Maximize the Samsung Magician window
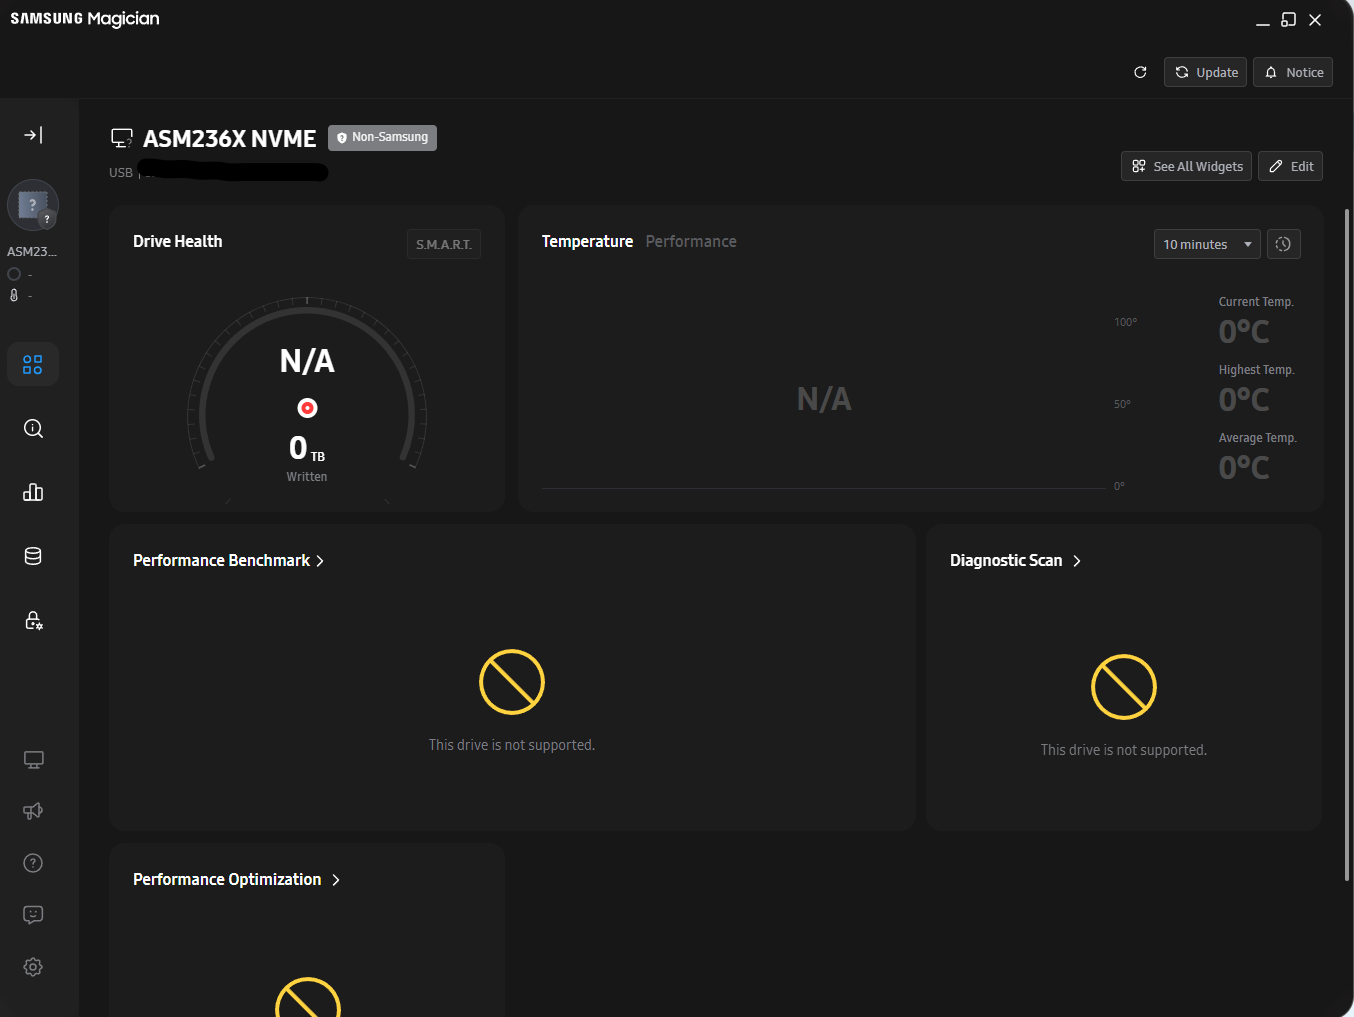Screen dimensions: 1354x1017 tap(1289, 20)
